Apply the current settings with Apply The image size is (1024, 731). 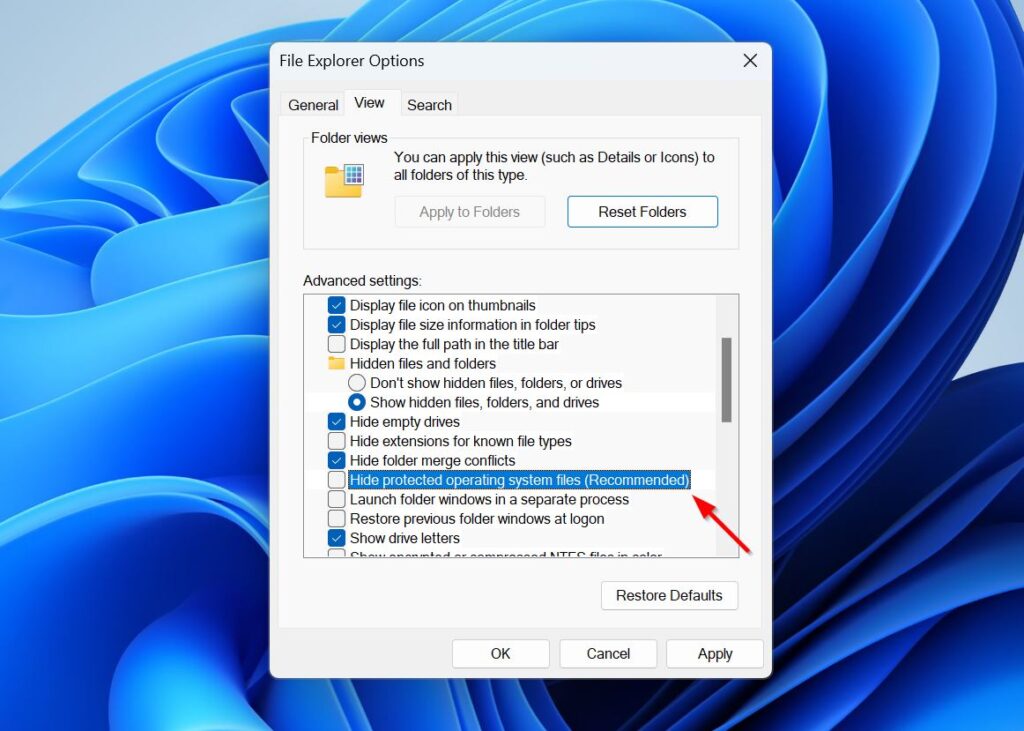click(714, 653)
